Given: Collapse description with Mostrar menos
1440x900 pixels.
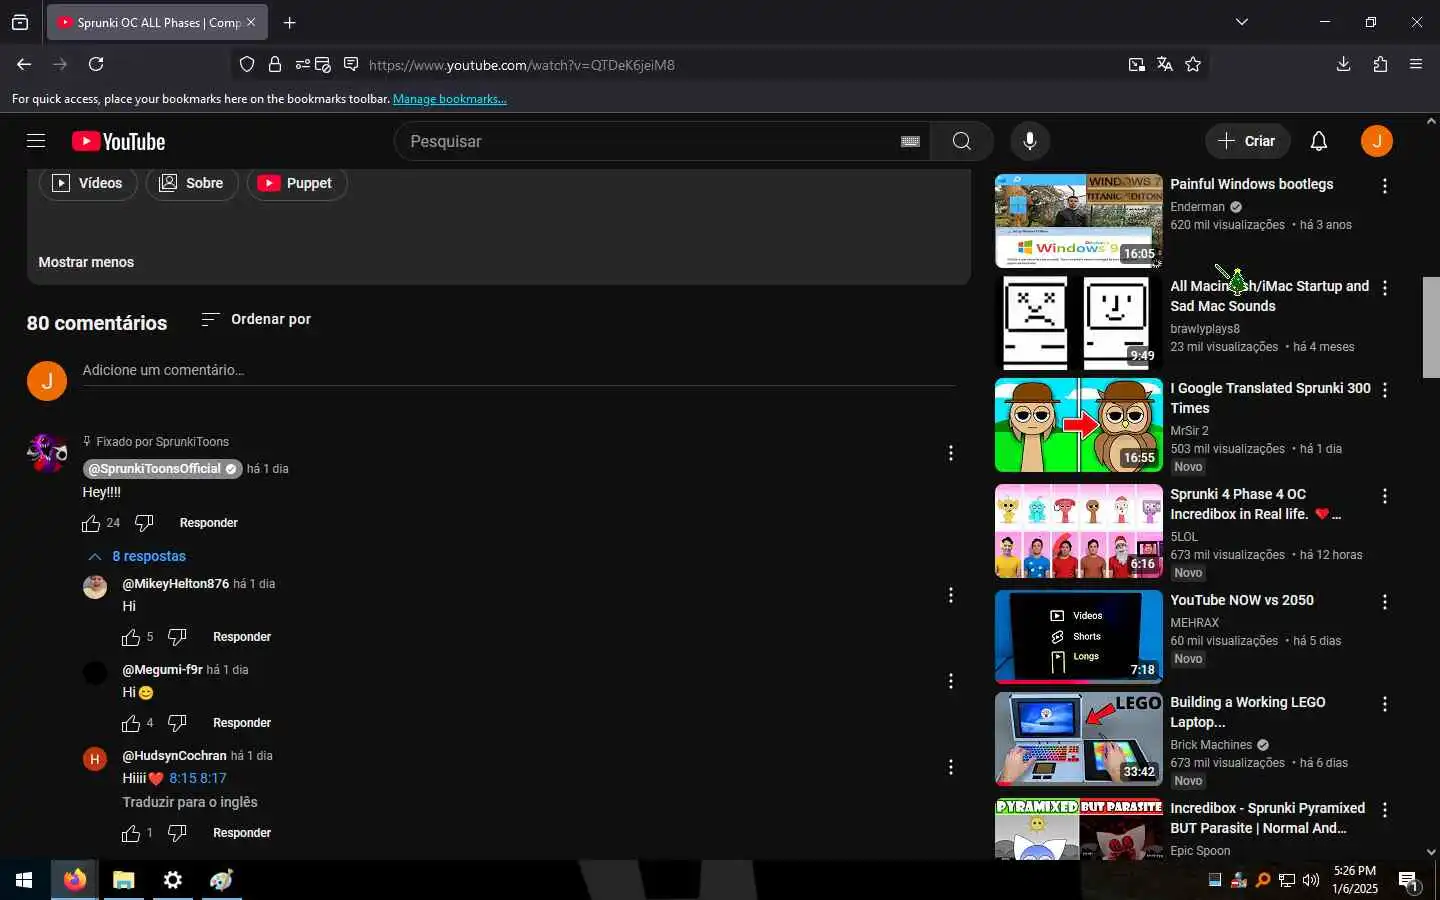Looking at the screenshot, I should click(x=86, y=262).
